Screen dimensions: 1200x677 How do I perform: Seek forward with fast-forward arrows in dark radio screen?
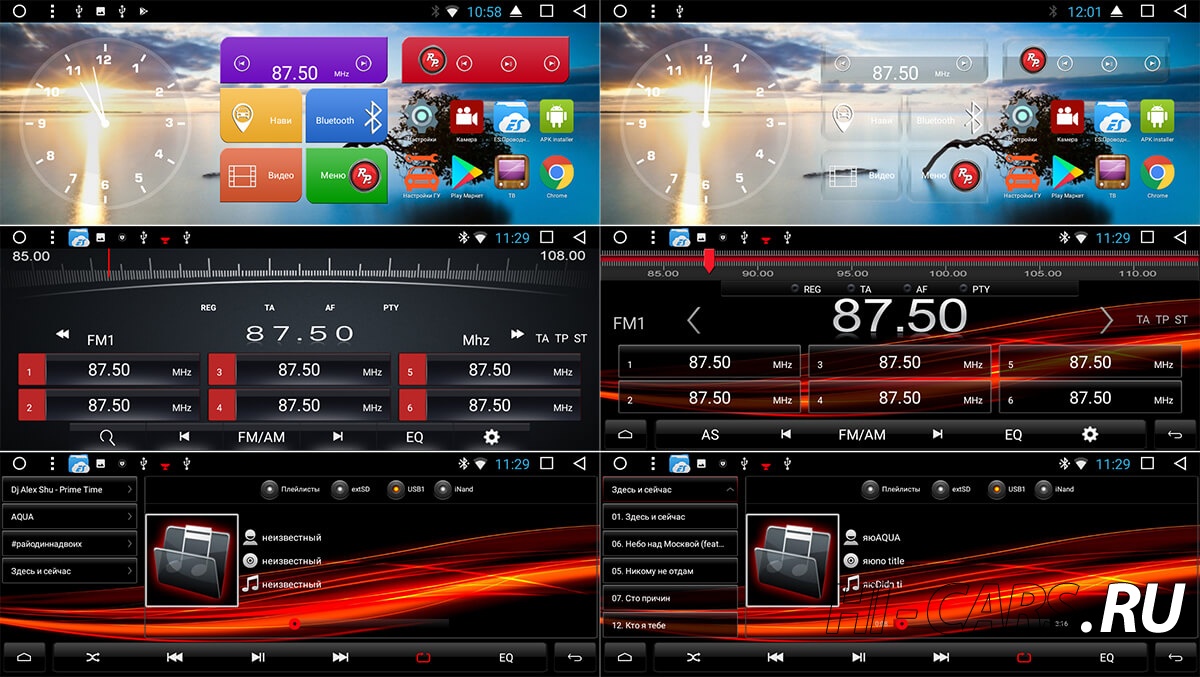pyautogui.click(x=517, y=334)
